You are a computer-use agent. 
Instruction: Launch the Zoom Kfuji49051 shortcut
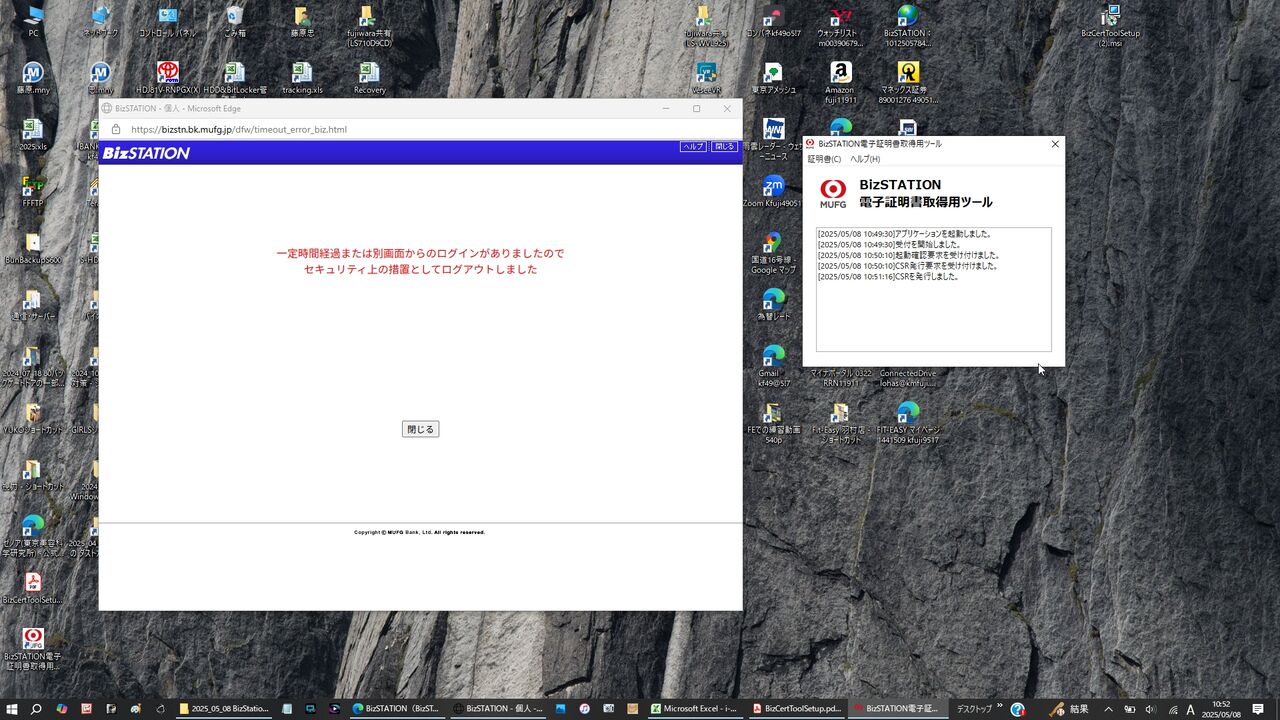pyautogui.click(x=773, y=192)
